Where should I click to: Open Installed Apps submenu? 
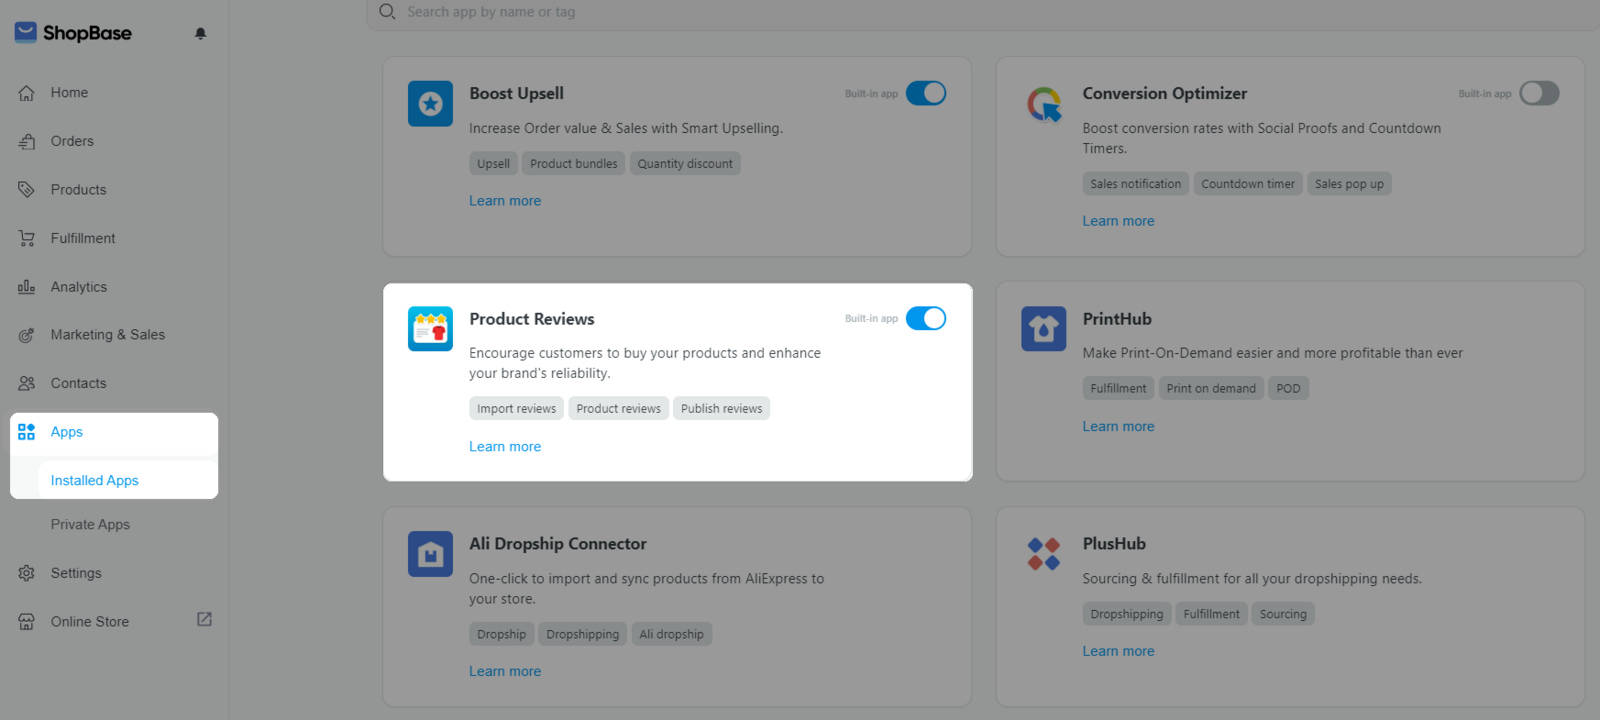pos(95,480)
